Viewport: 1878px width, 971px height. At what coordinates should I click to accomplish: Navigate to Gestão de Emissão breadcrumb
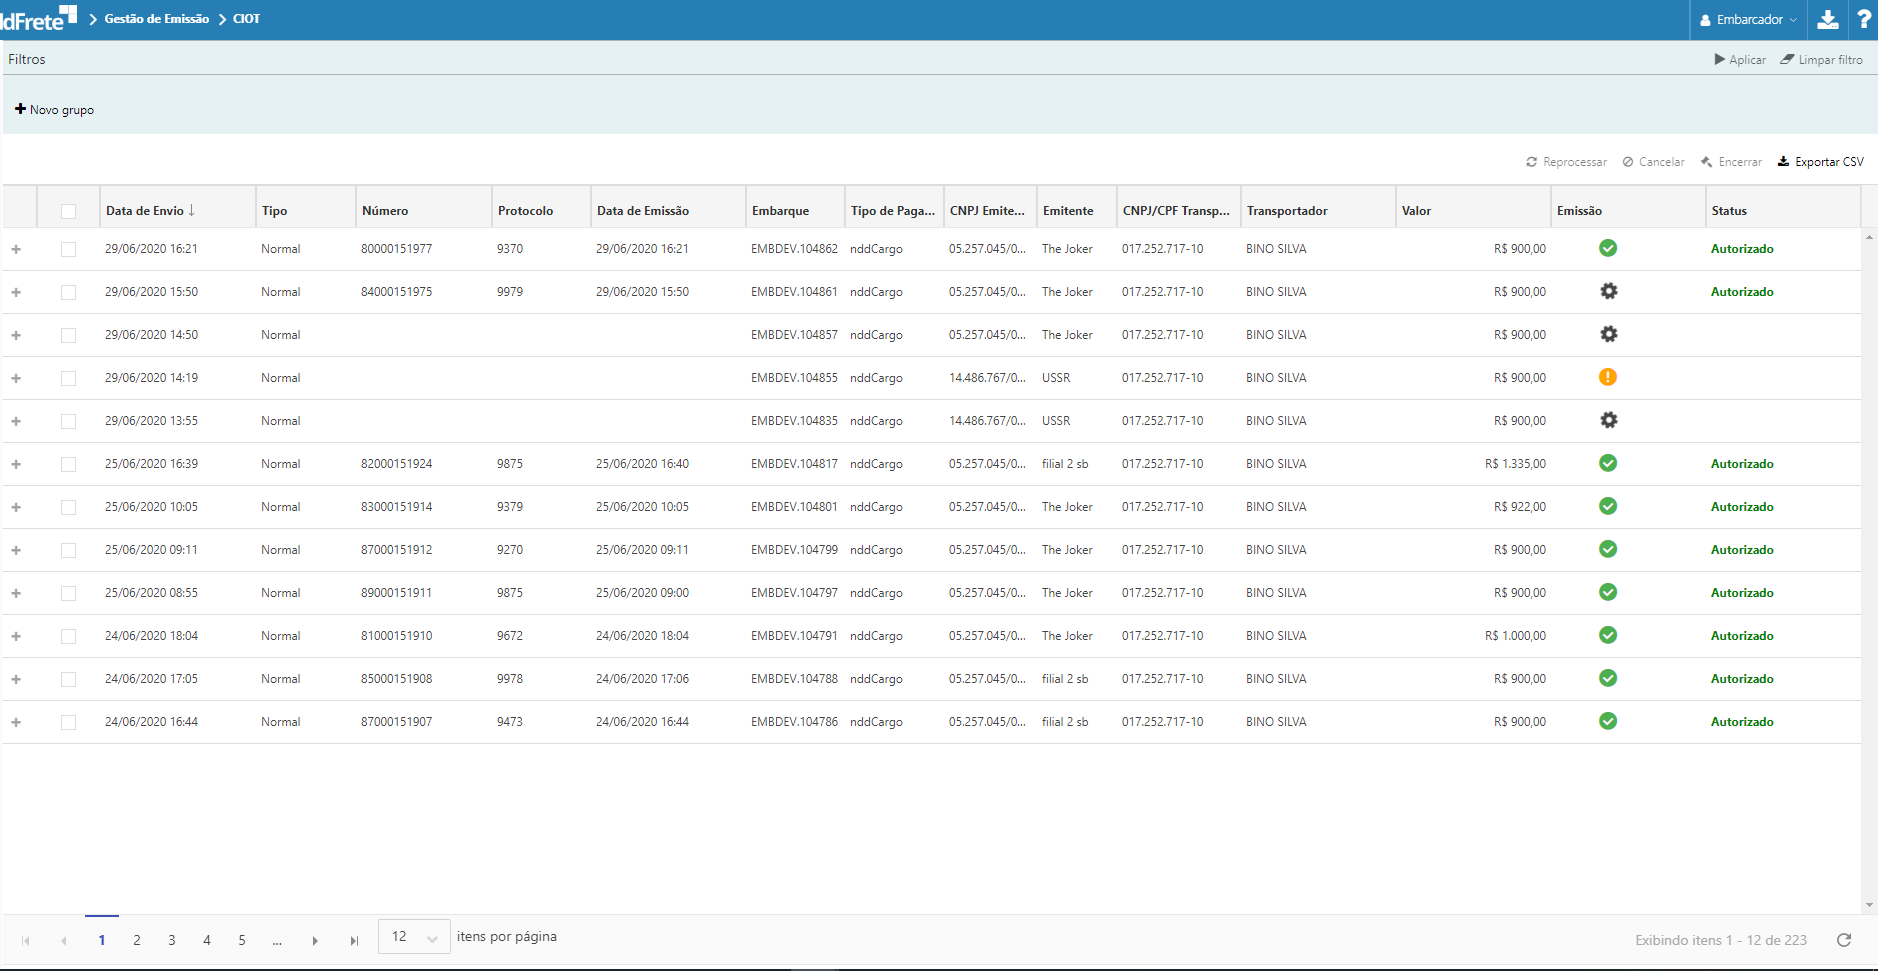click(x=157, y=19)
